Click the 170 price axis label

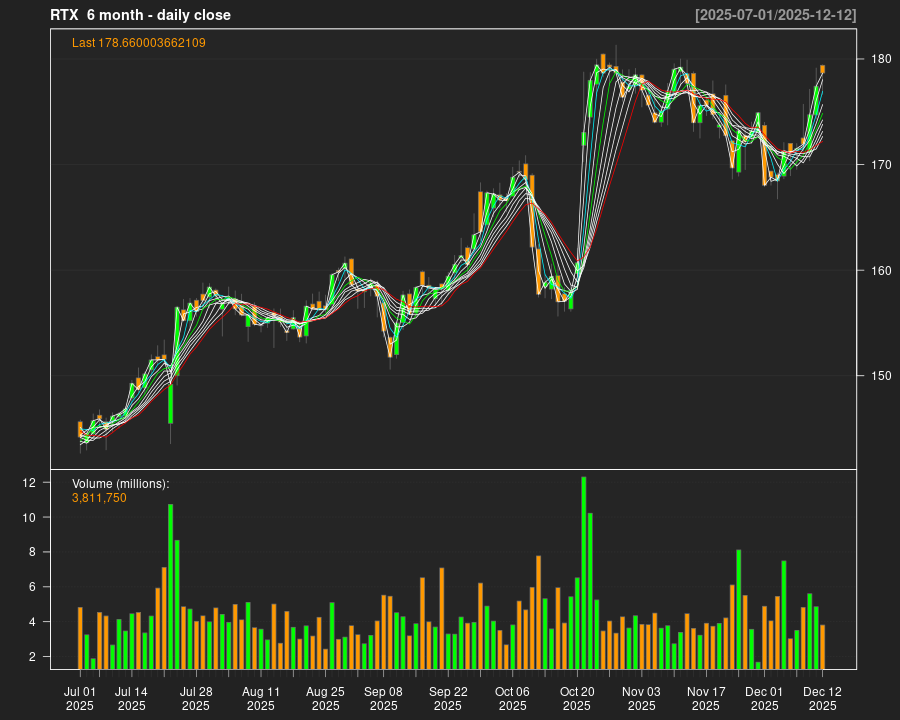coord(878,164)
